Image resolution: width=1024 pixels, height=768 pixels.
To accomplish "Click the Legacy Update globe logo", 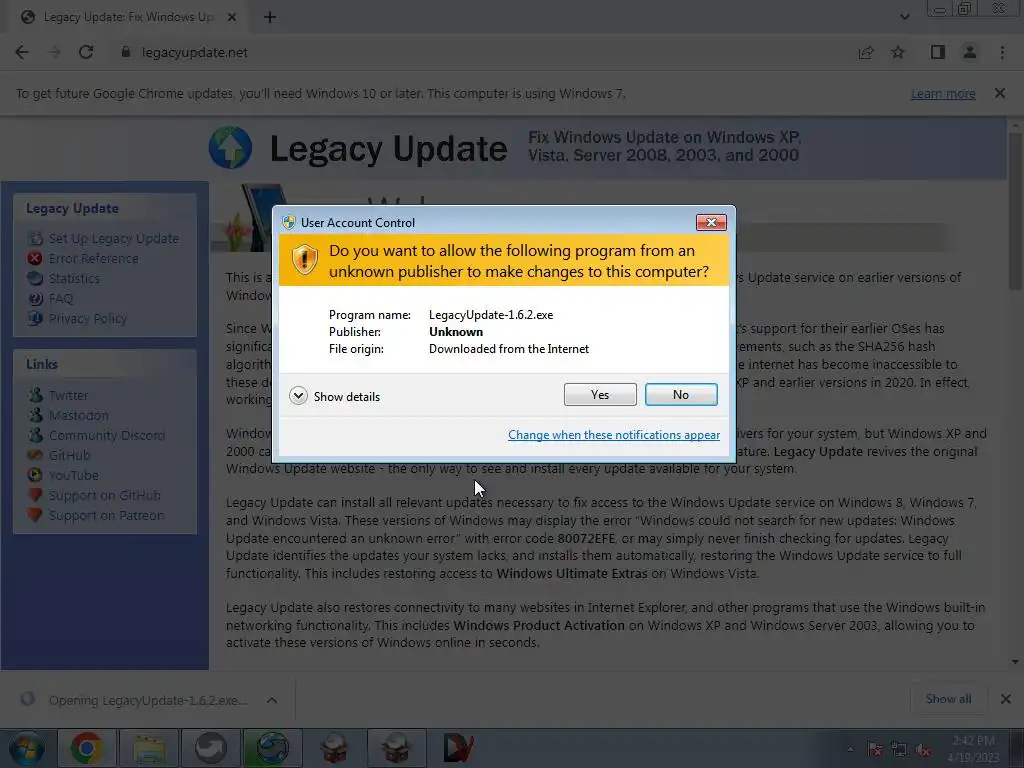I will click(231, 148).
